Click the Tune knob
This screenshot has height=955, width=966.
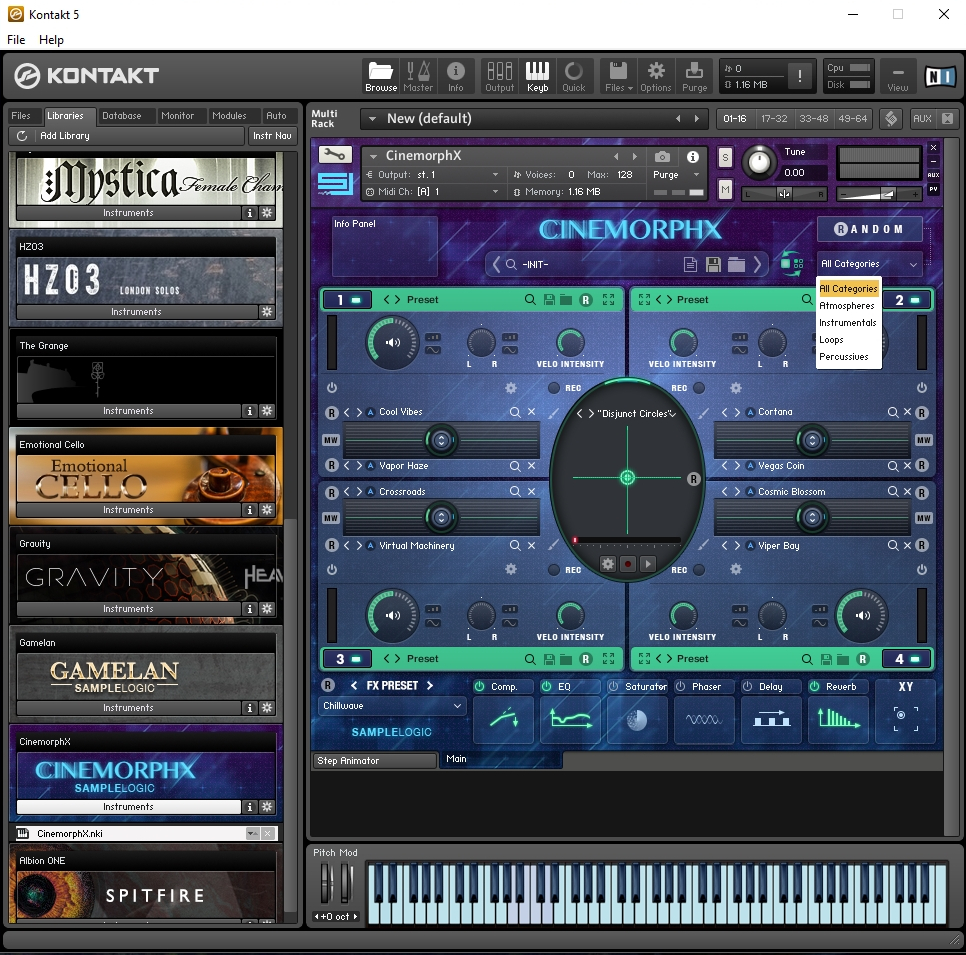pos(759,162)
